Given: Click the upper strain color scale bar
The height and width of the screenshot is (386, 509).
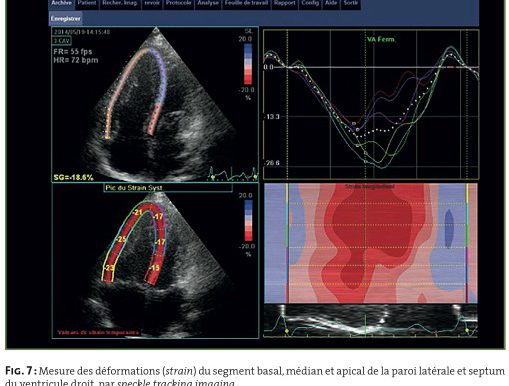Looking at the screenshot, I should point(248,64).
